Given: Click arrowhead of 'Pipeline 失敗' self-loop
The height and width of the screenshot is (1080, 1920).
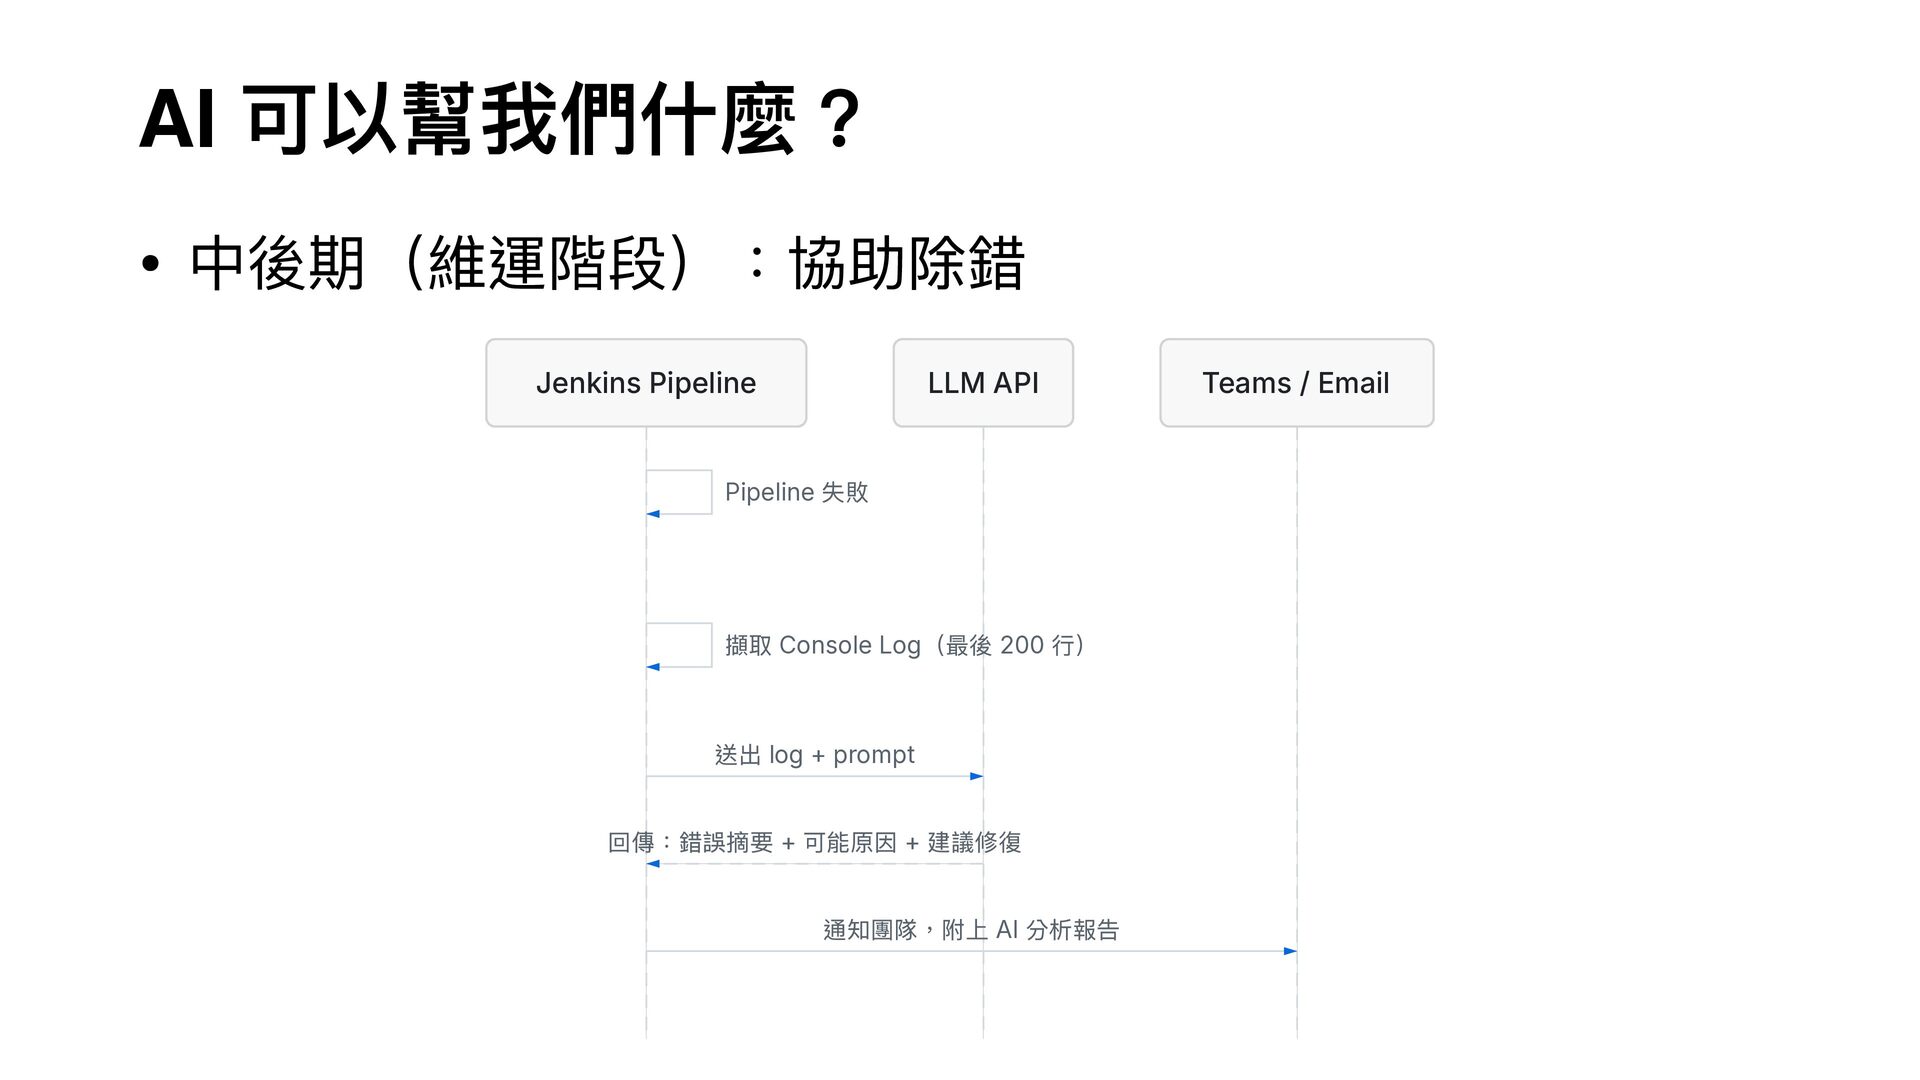Looking at the screenshot, I should tap(653, 514).
